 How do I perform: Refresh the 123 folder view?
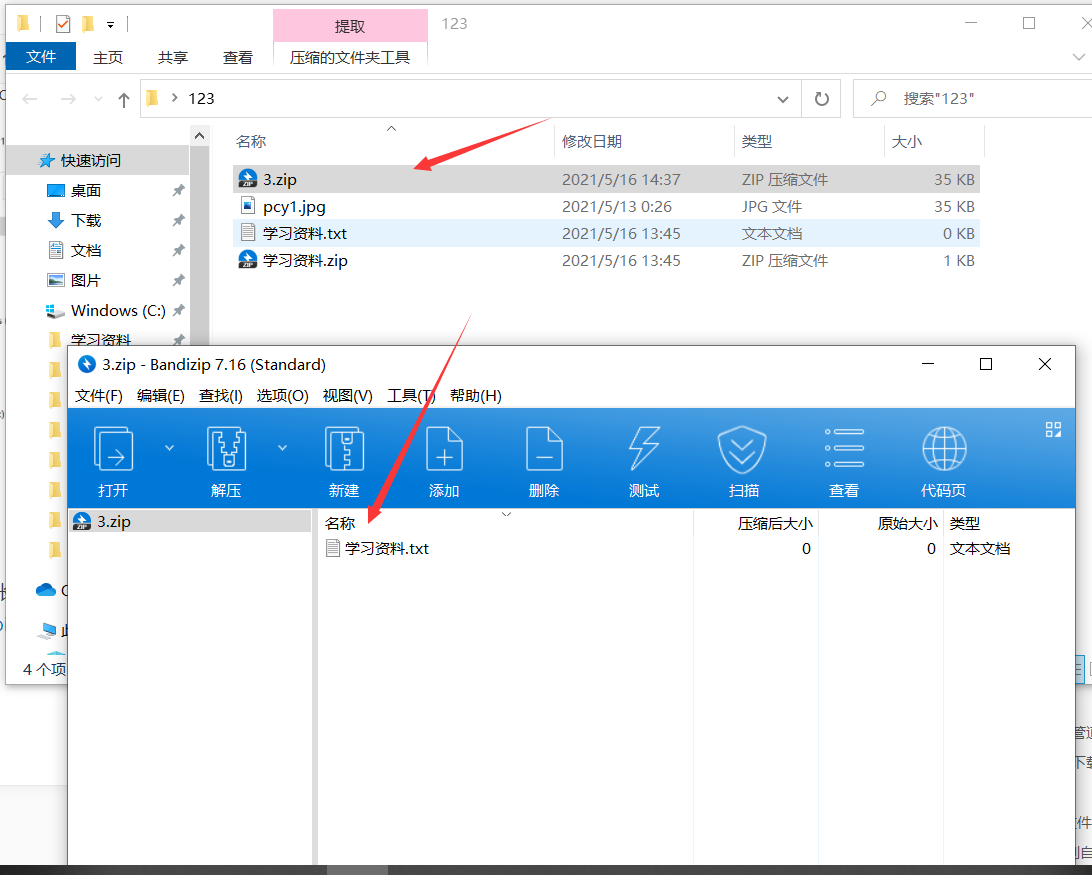822,99
